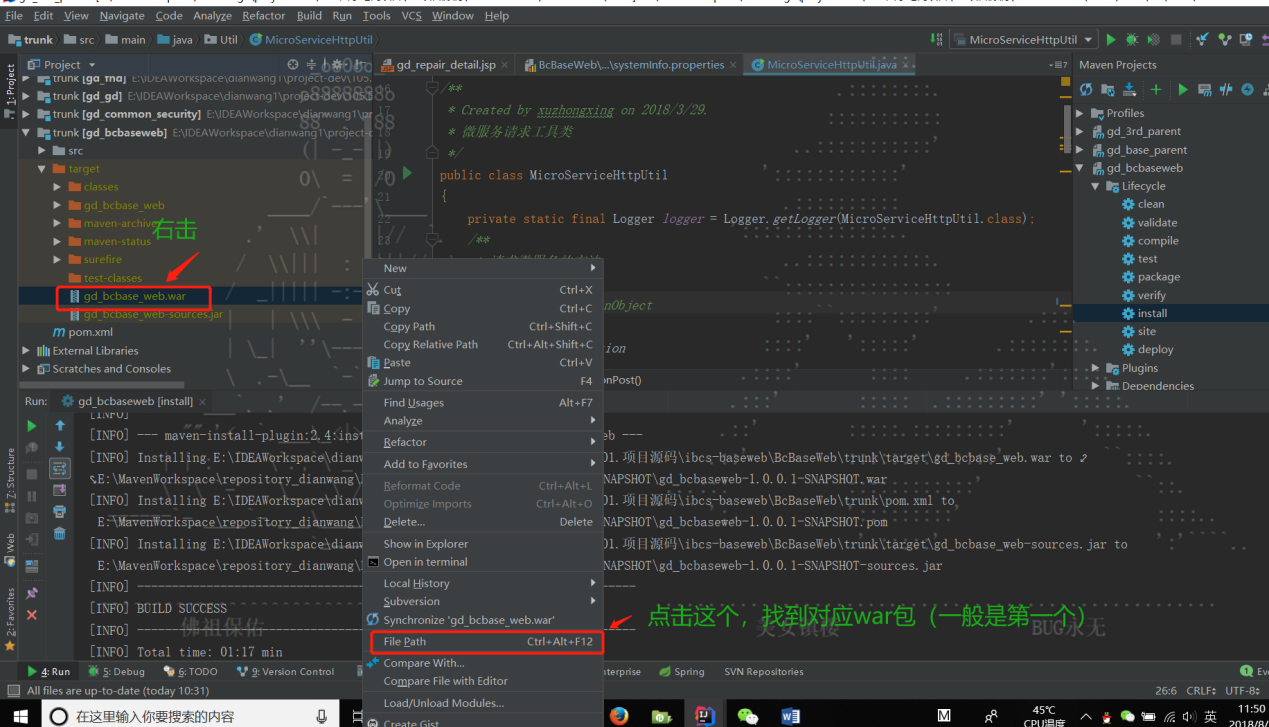Open the 9: Version Control tab
The image size is (1269, 727).
pyautogui.click(x=283, y=672)
